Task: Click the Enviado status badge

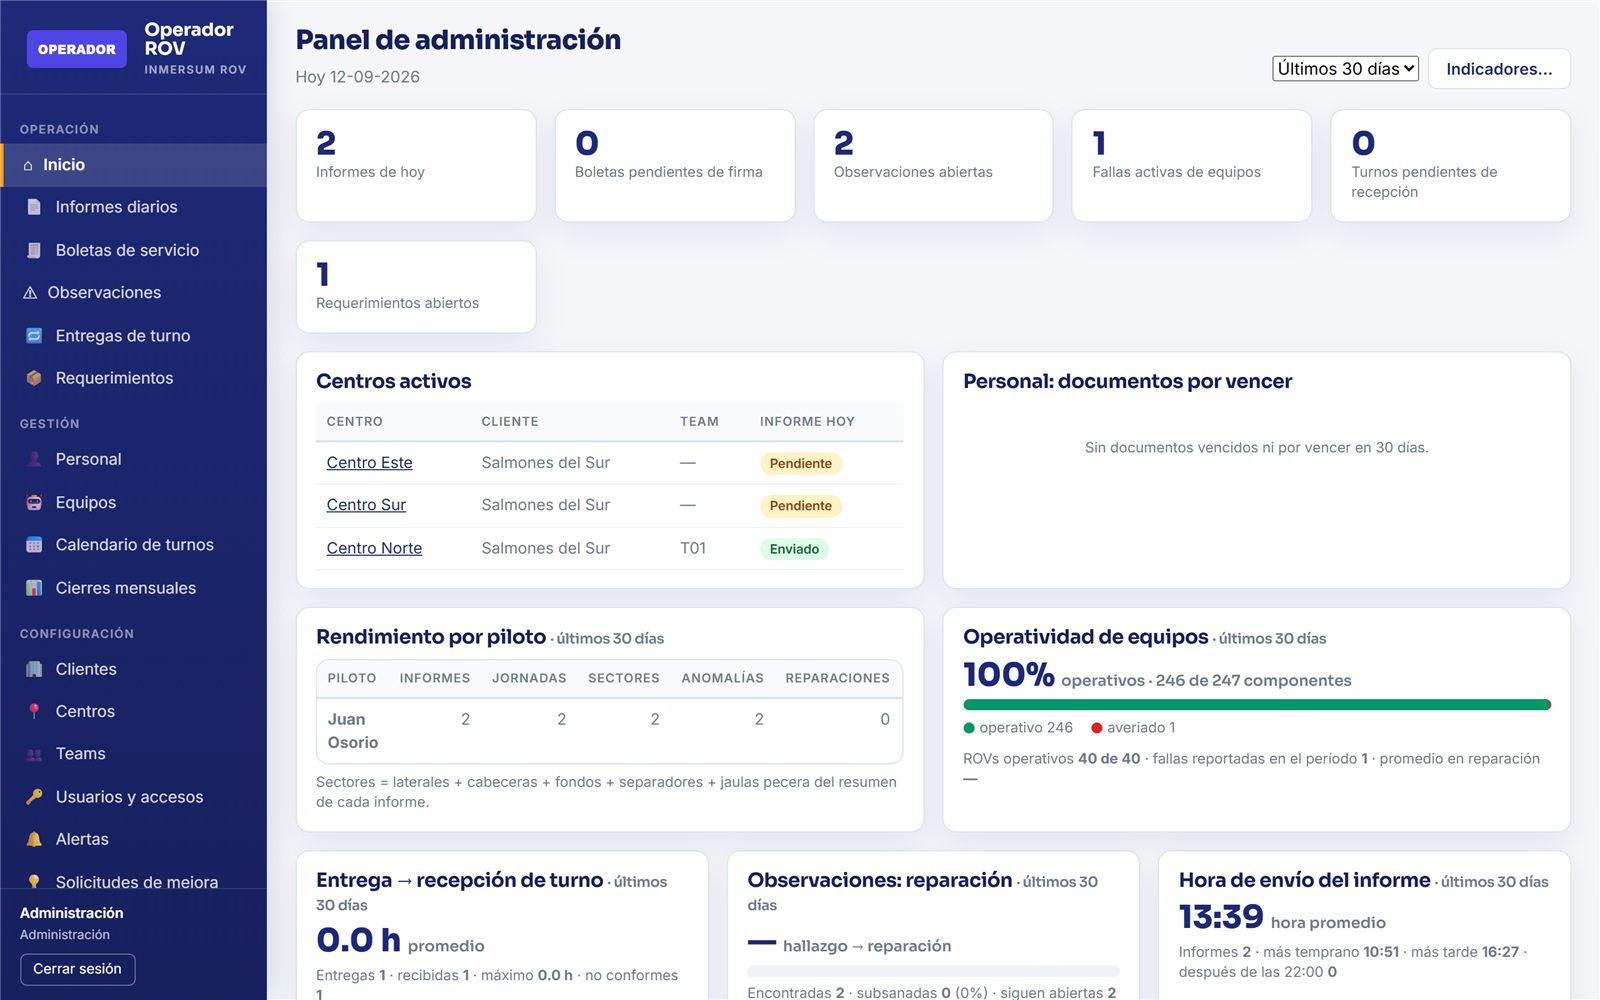Action: 794,549
